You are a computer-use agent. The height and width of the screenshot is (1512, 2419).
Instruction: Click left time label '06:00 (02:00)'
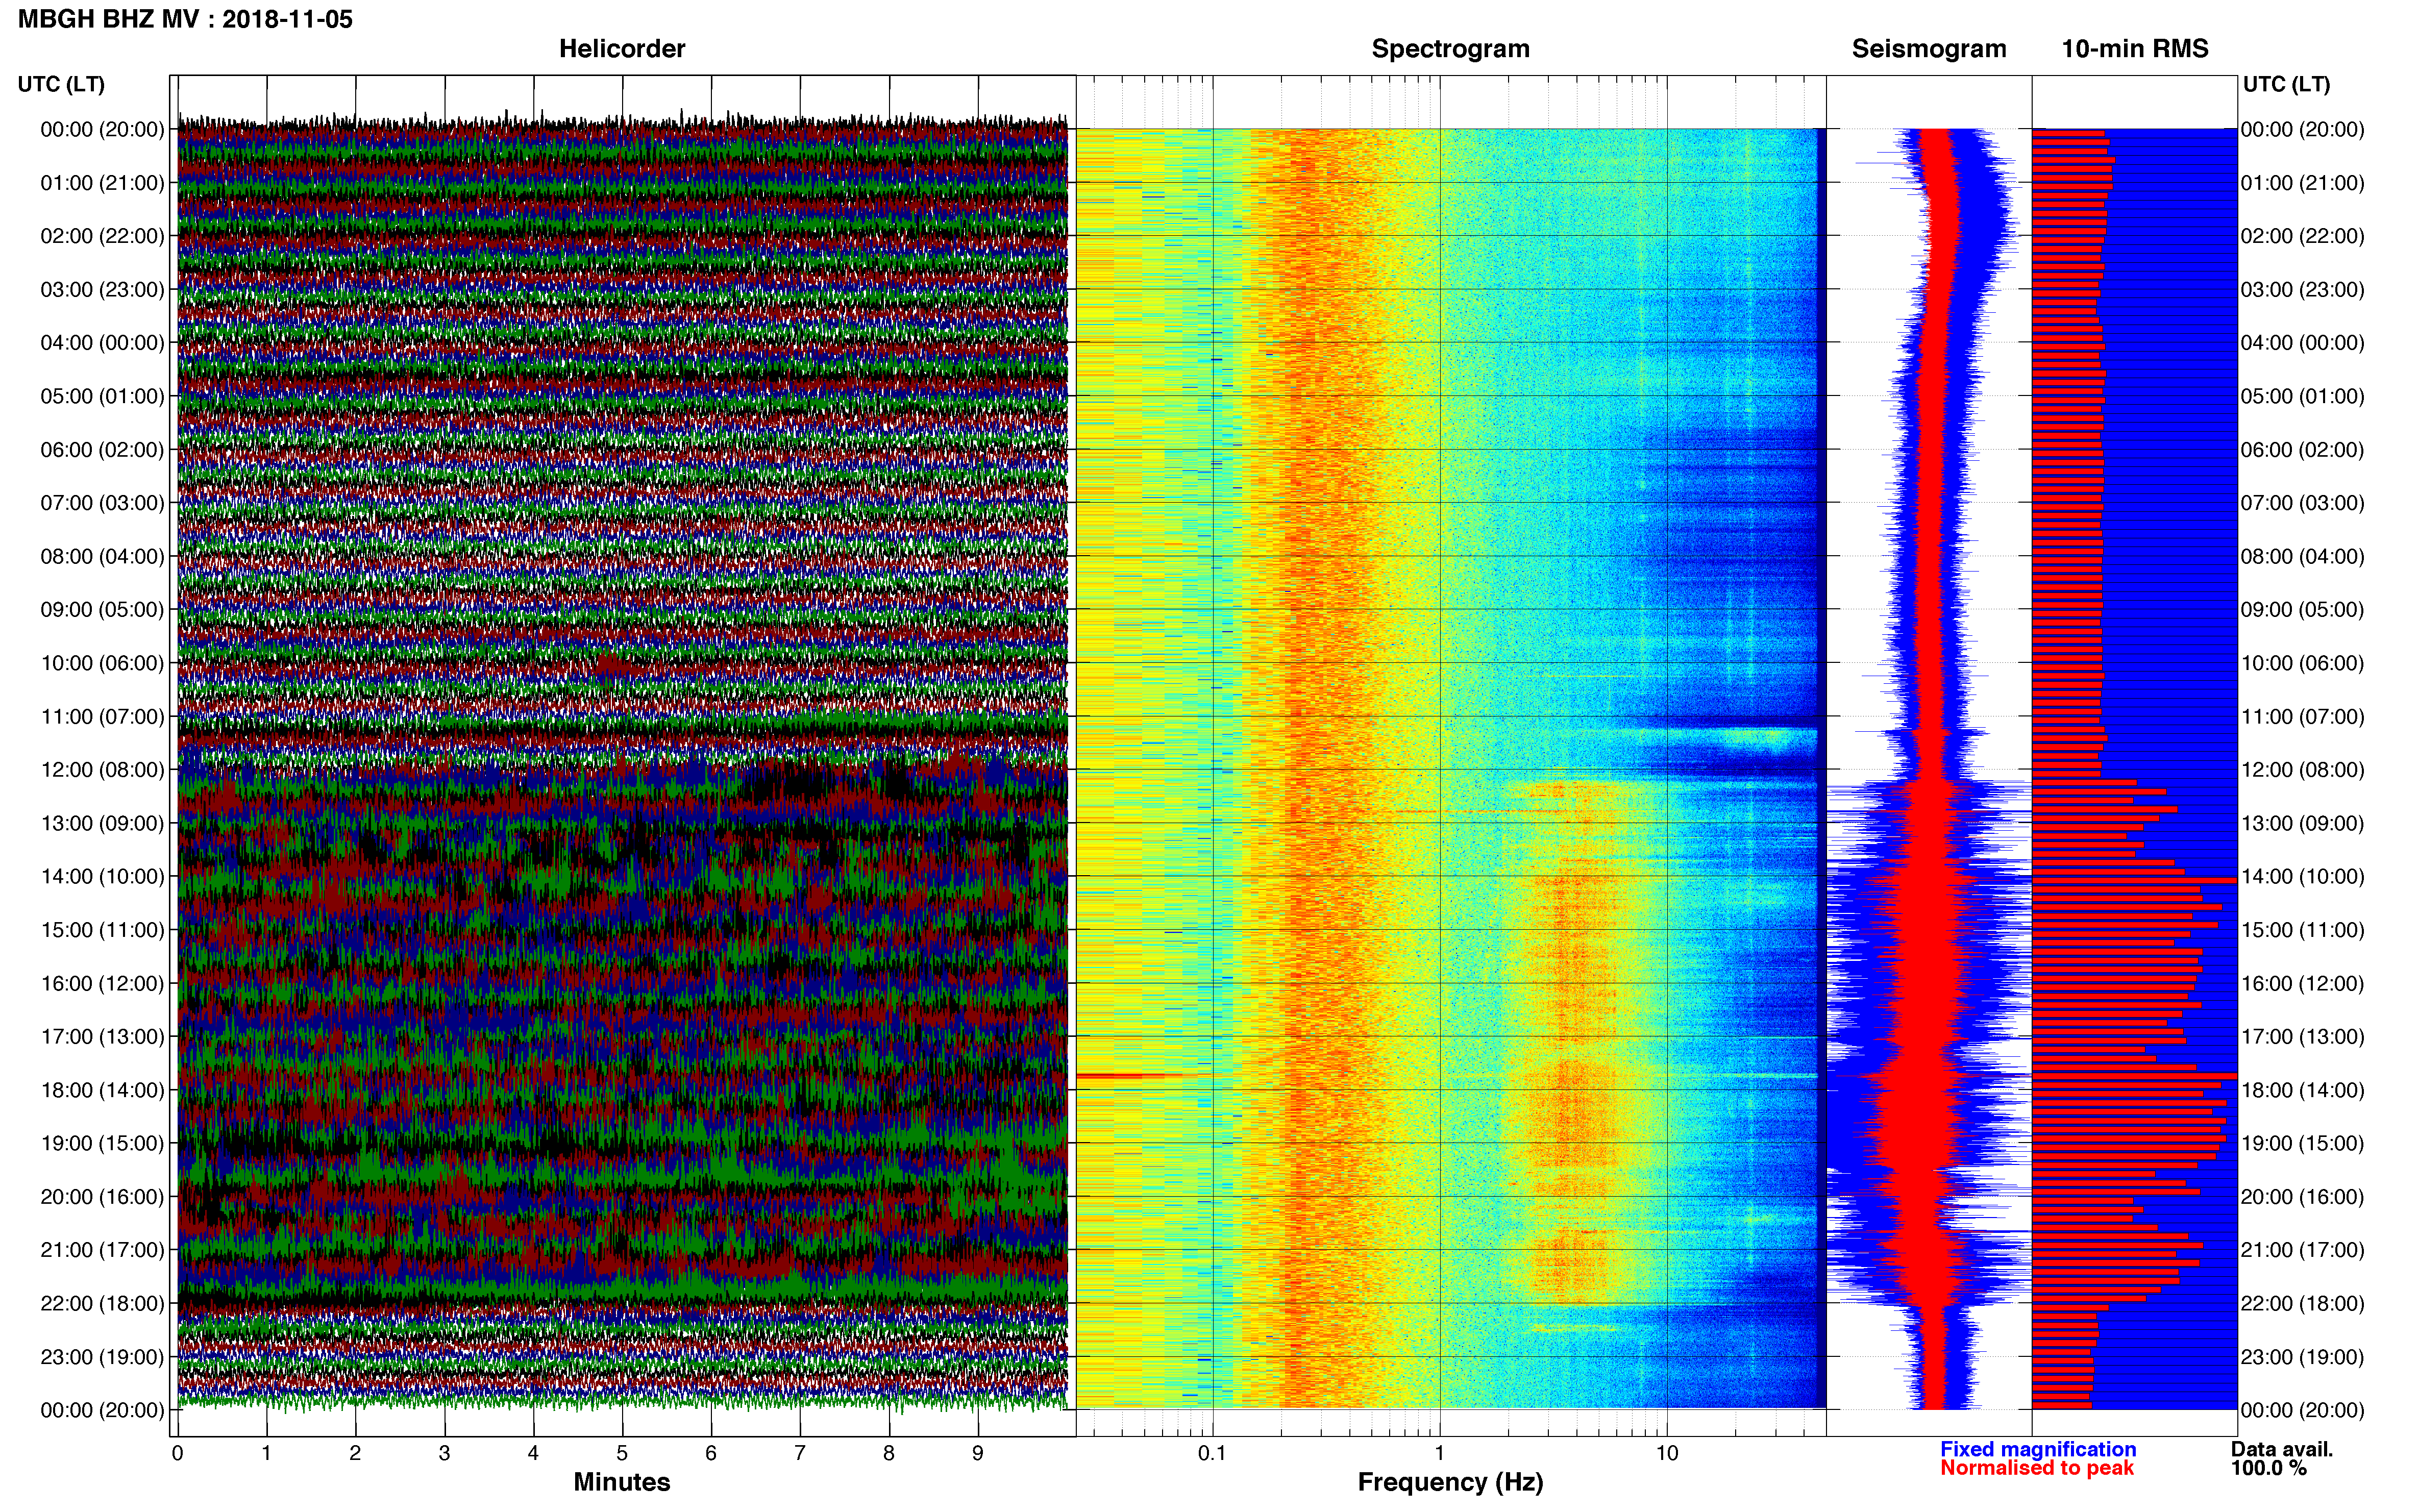coord(102,450)
